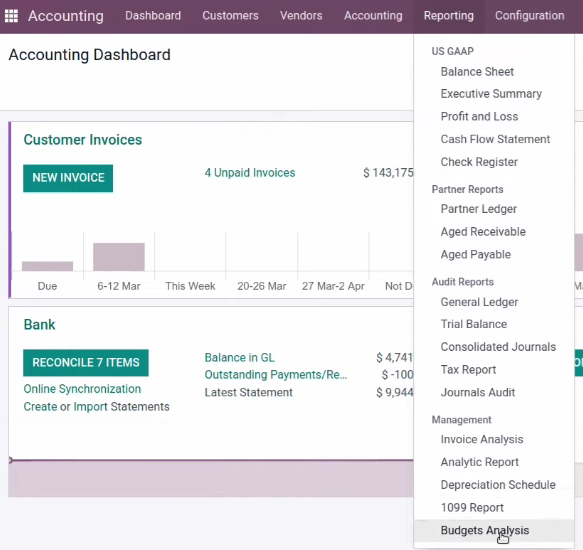The image size is (583, 550).
Task: Open the Tax Report item
Action: (468, 370)
